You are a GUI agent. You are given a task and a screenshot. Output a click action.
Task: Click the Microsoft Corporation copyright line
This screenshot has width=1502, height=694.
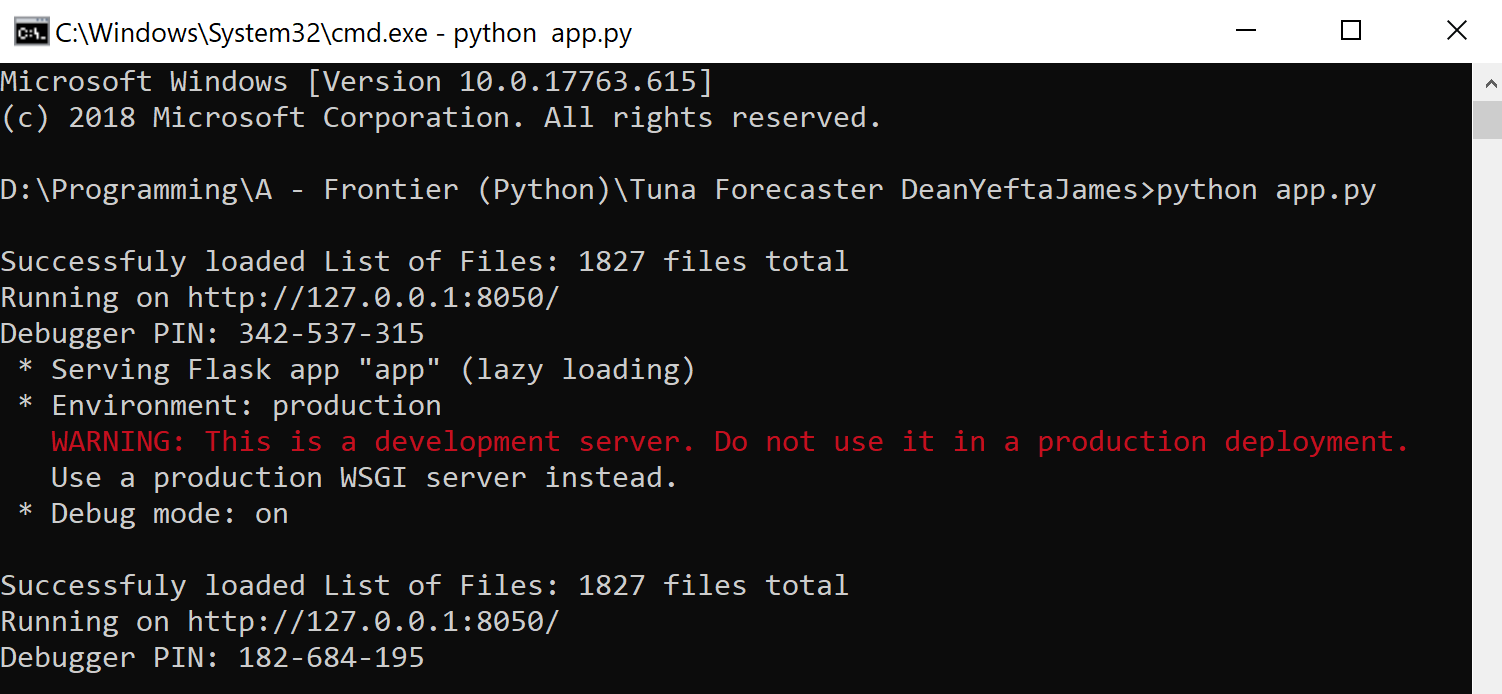coord(441,118)
